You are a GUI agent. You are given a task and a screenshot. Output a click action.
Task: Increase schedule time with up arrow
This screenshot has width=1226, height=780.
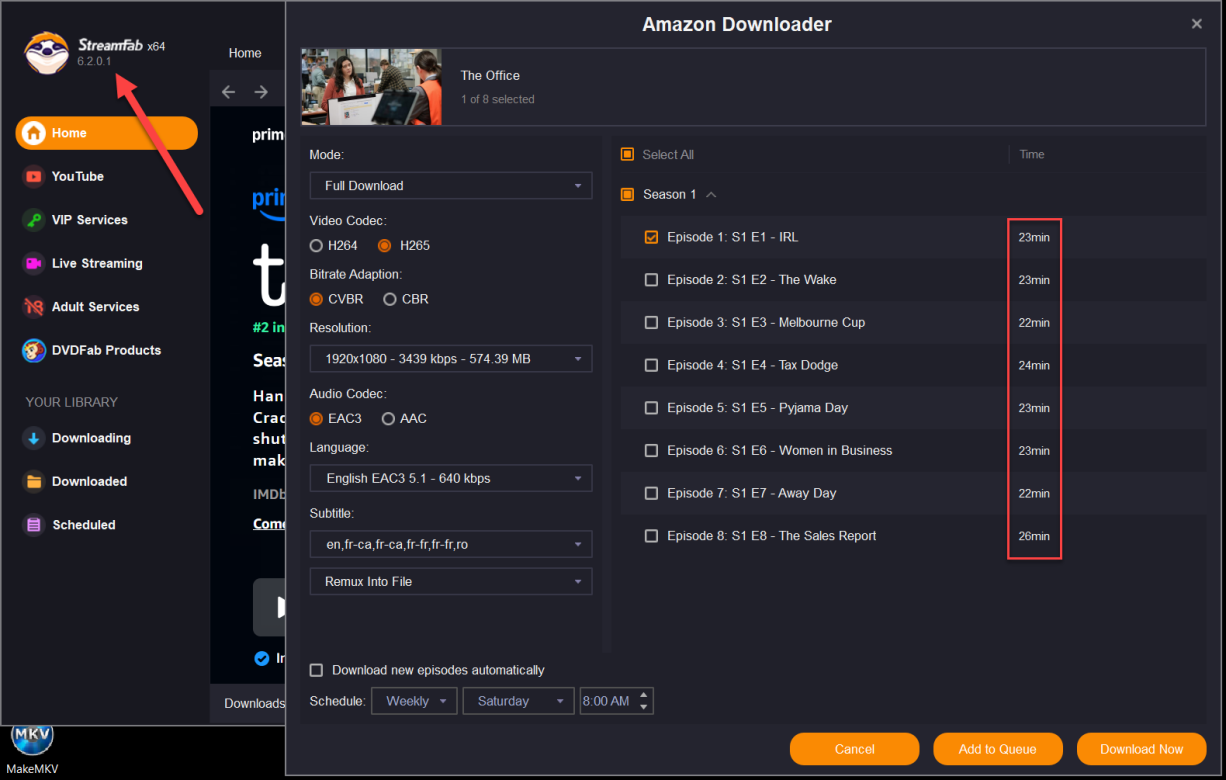click(x=644, y=695)
